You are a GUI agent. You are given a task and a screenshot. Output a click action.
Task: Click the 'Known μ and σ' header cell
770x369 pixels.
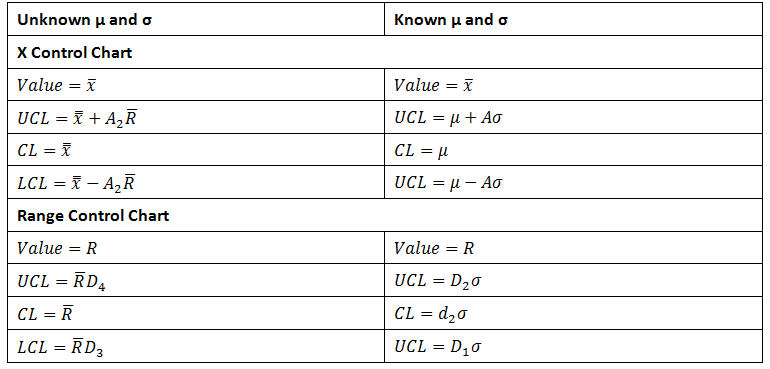573,20
